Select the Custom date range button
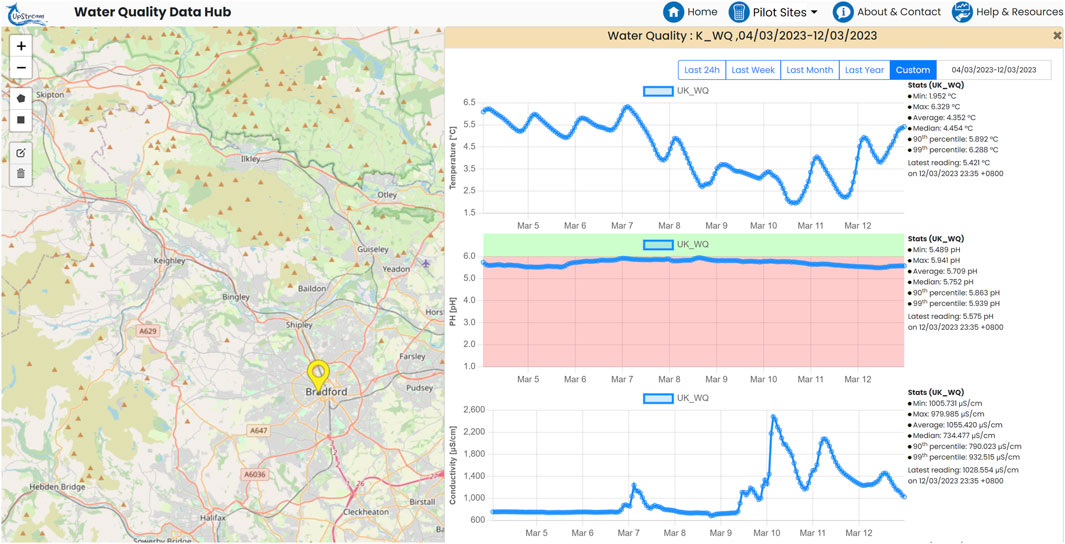Screen dimensions: 1065x544 coord(913,70)
